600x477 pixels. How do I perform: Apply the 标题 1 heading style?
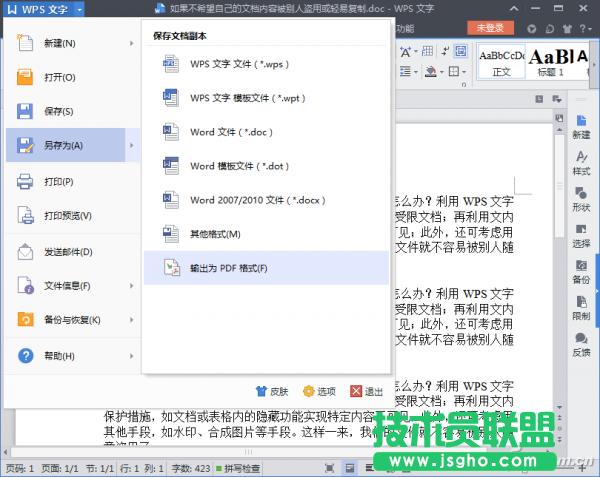click(x=547, y=61)
